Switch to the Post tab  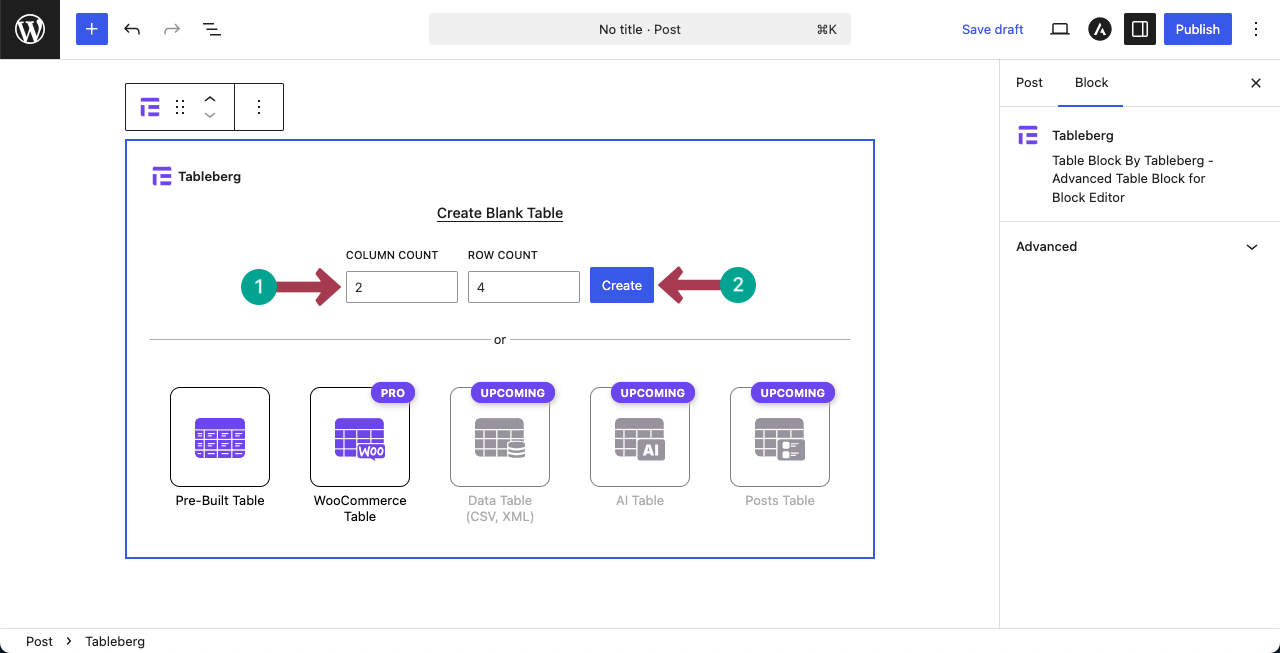[1029, 83]
